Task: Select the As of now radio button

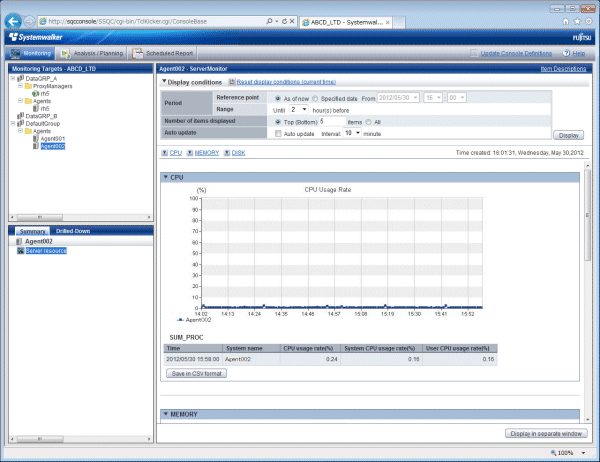Action: 278,98
